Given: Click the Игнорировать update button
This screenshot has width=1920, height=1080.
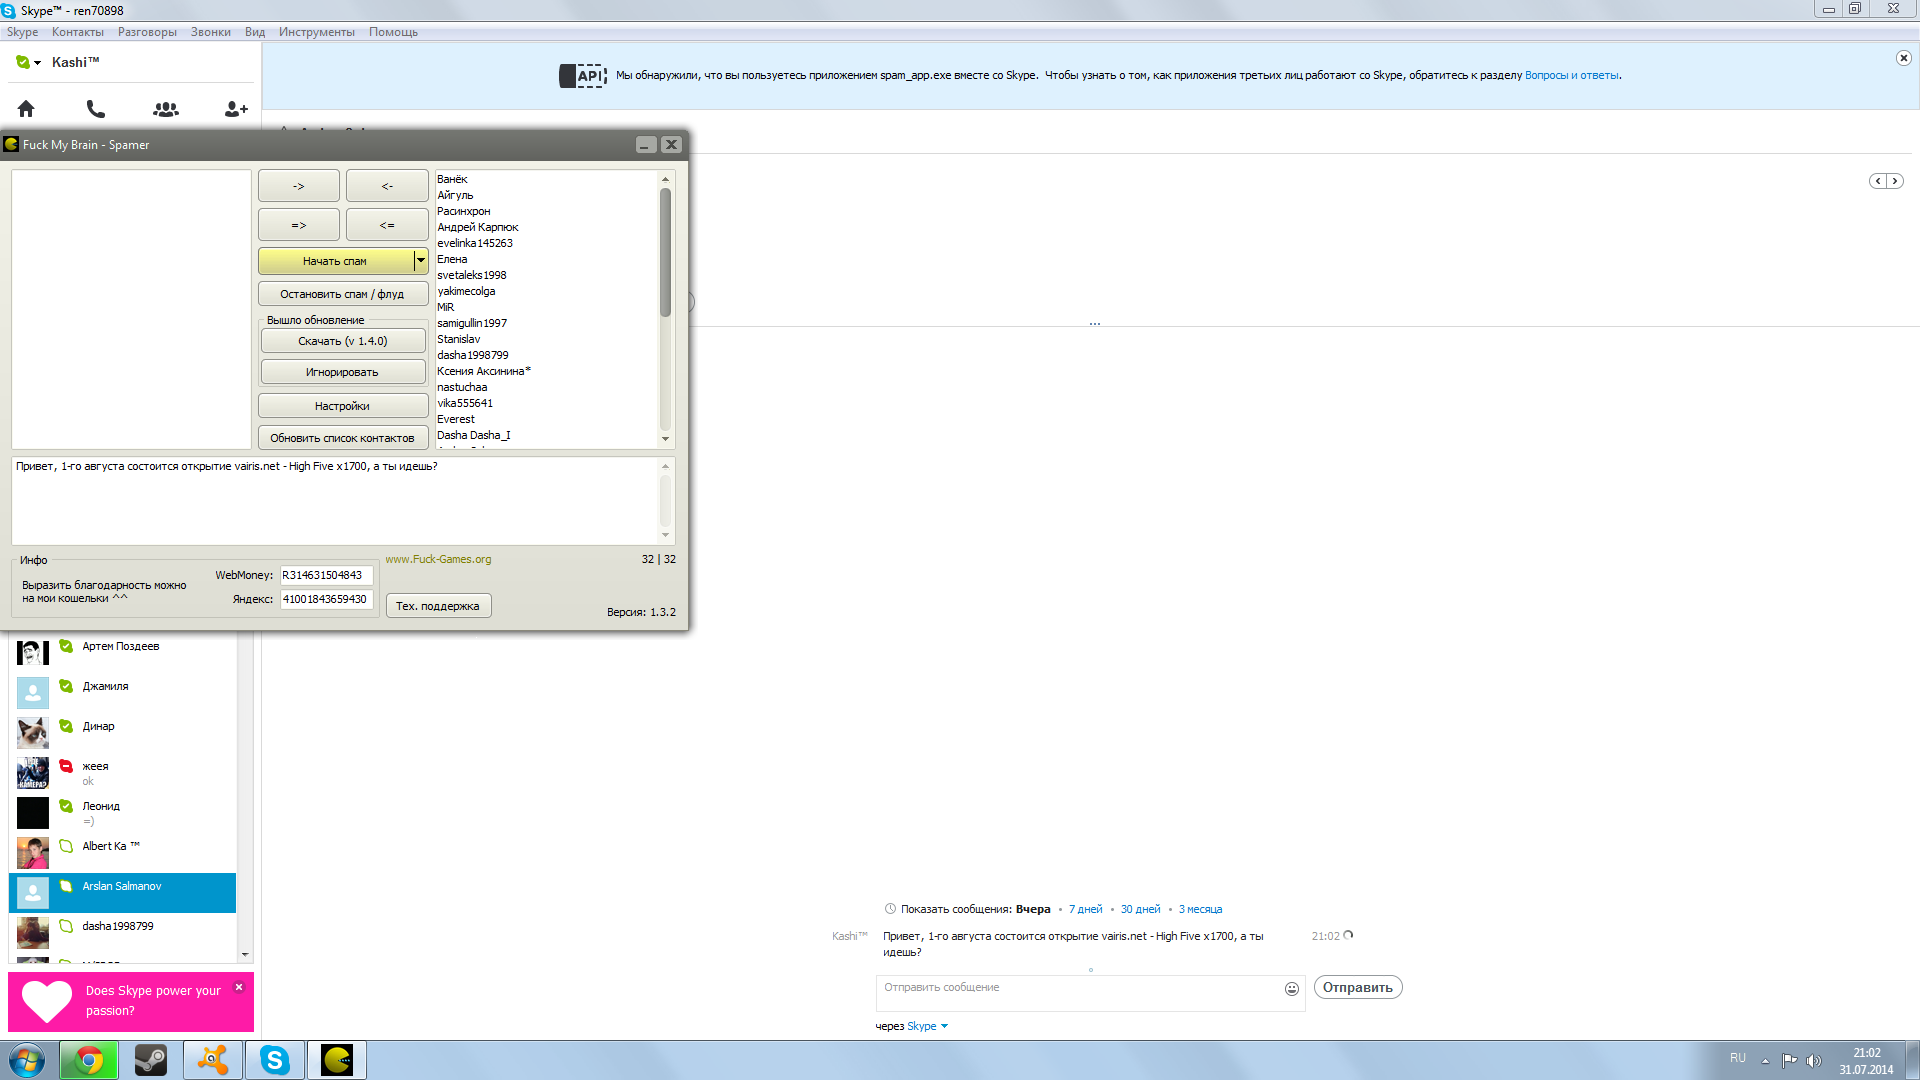Looking at the screenshot, I should (343, 372).
